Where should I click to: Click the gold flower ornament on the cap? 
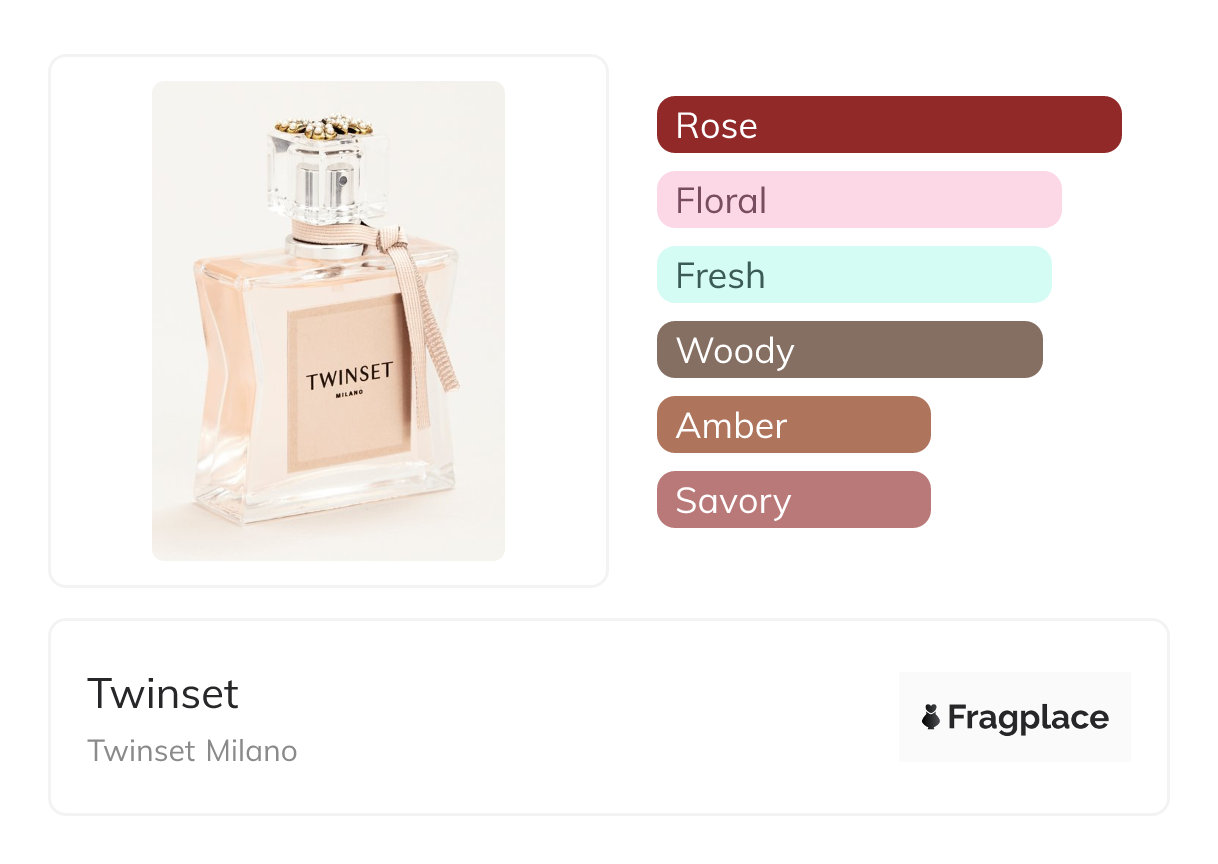coord(323,126)
